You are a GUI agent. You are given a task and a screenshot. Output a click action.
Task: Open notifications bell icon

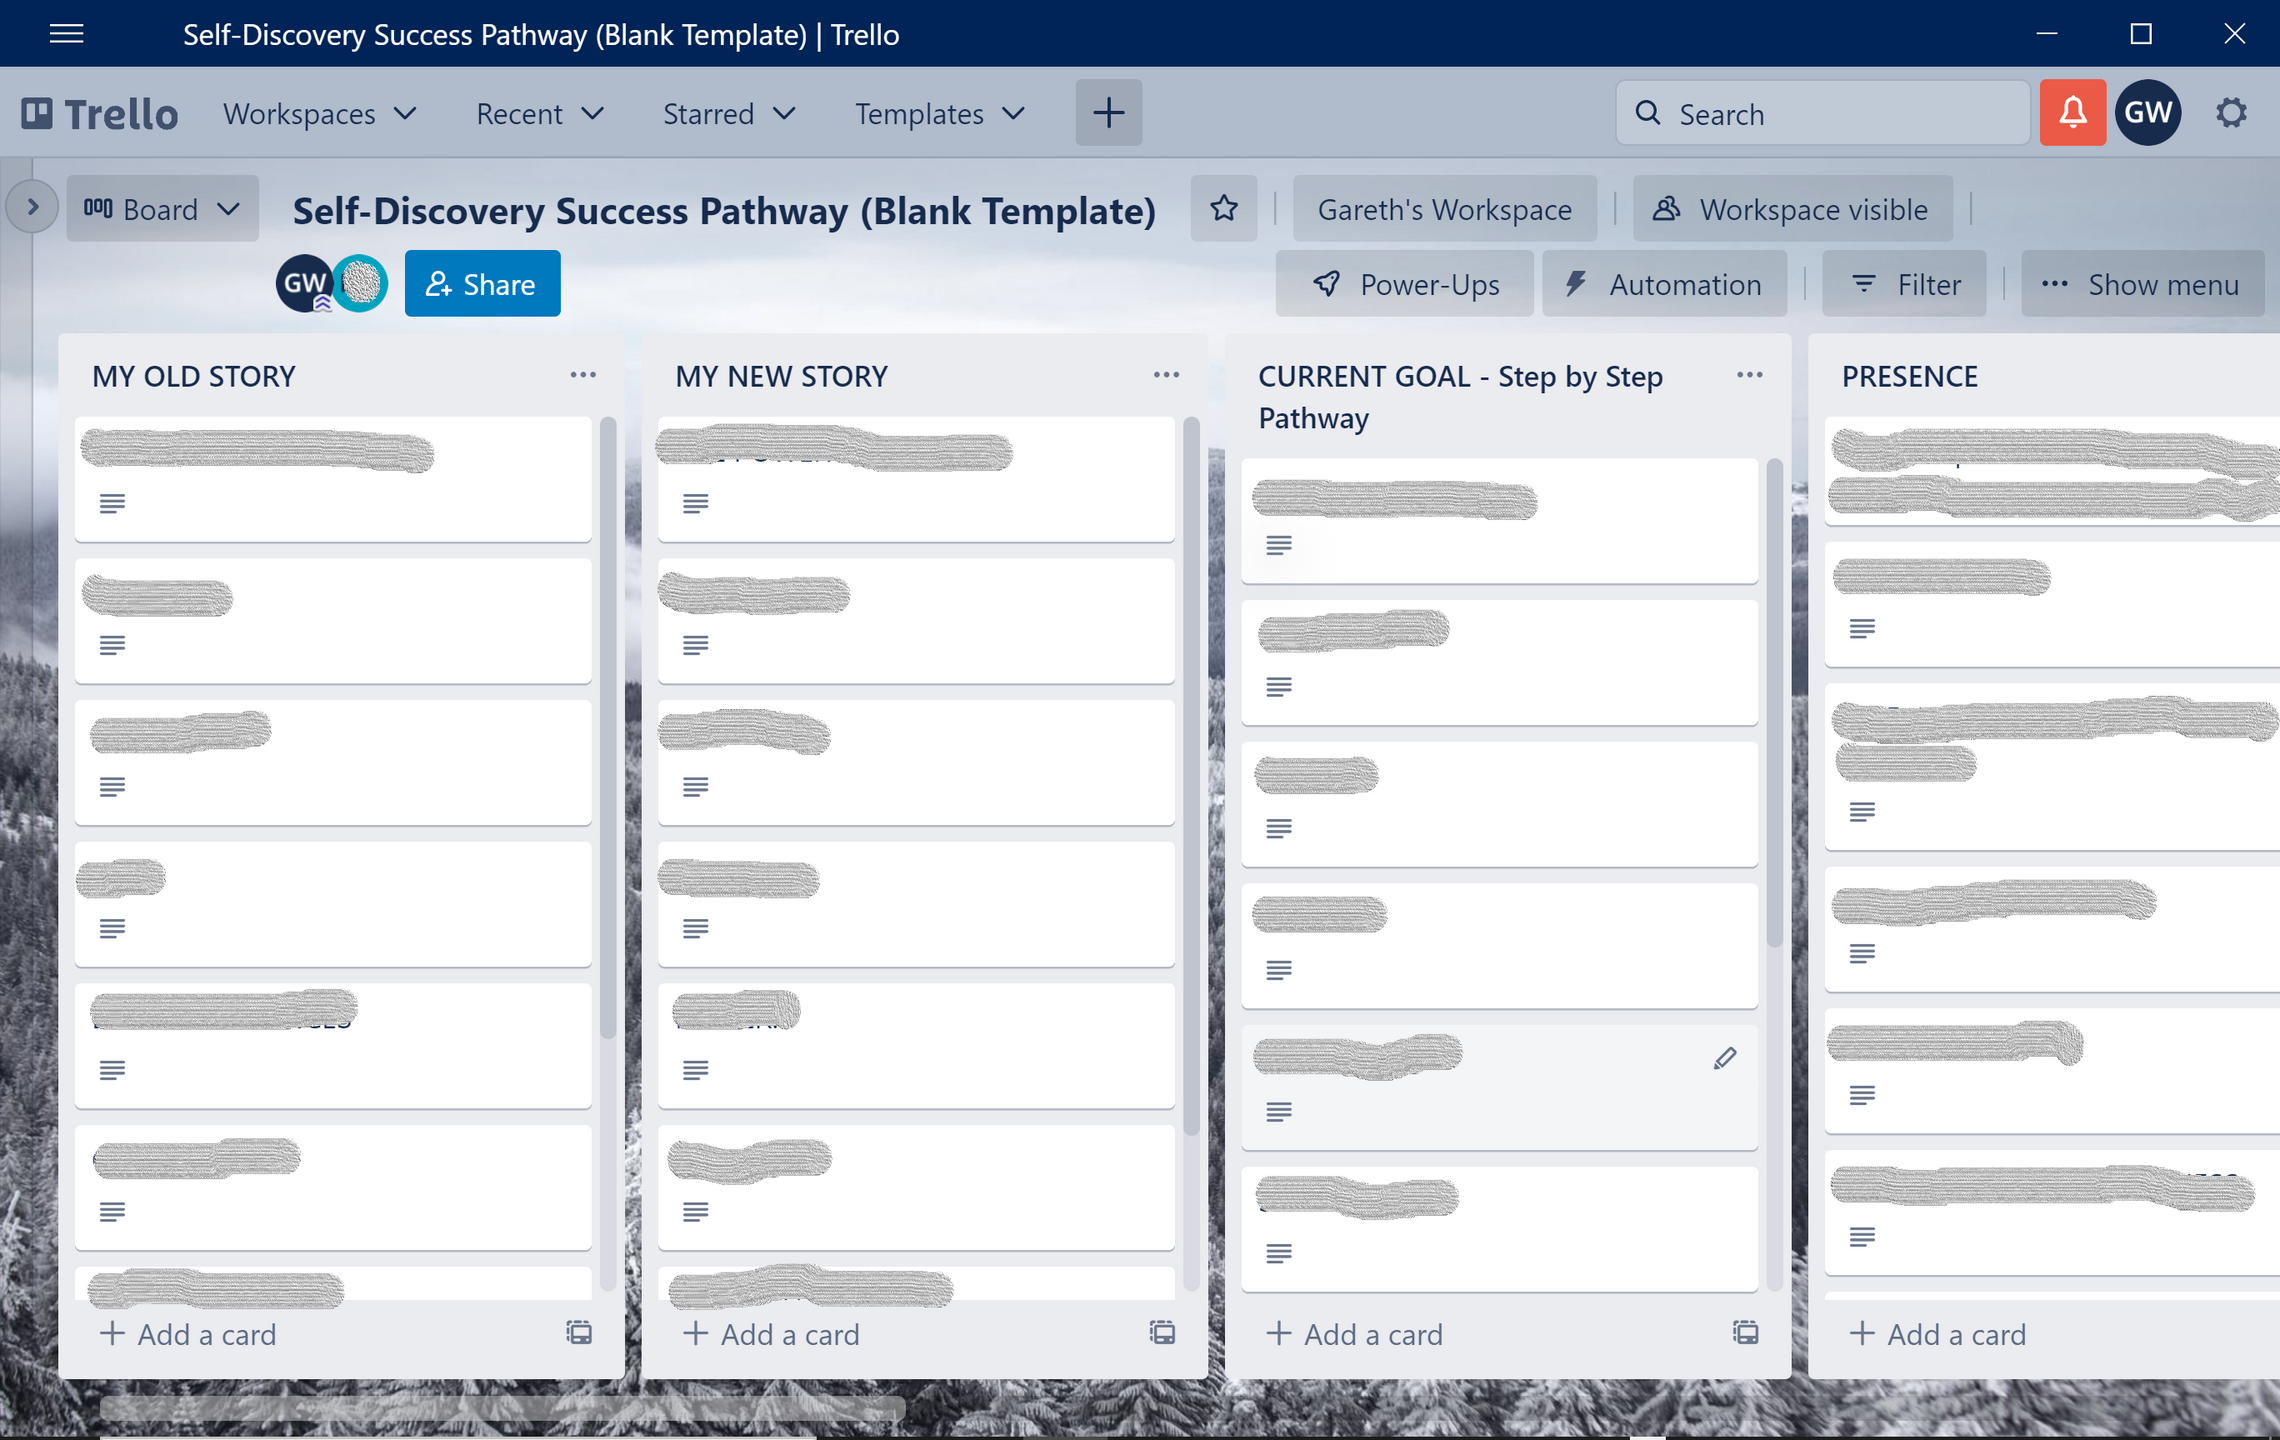(2072, 113)
